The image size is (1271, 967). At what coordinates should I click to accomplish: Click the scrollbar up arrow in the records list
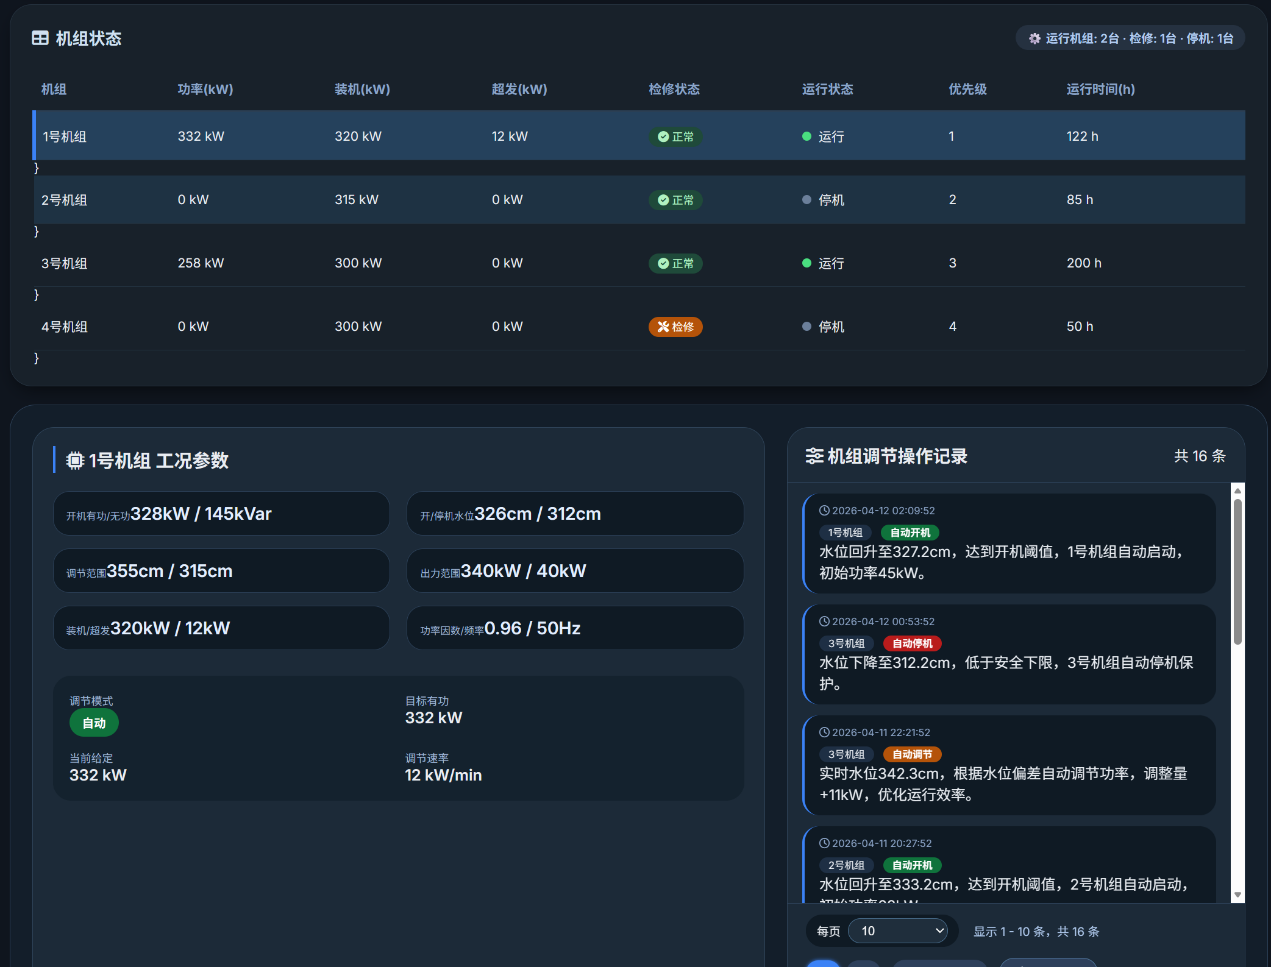click(x=1237, y=491)
